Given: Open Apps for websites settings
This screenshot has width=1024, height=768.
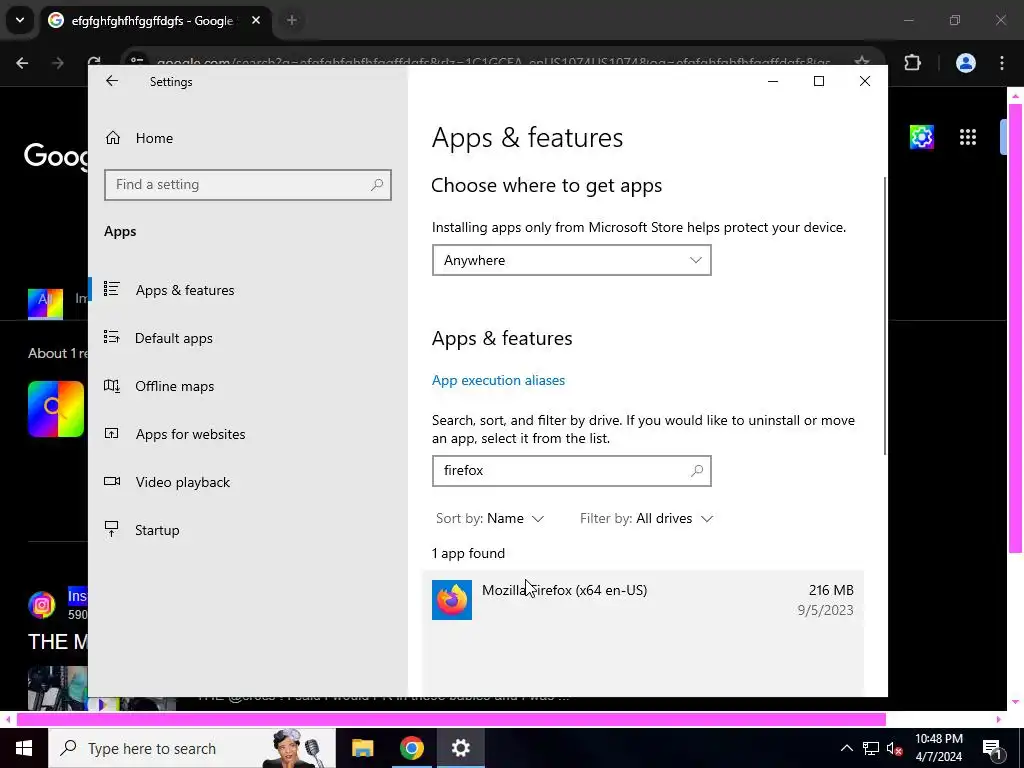Looking at the screenshot, I should [x=190, y=434].
